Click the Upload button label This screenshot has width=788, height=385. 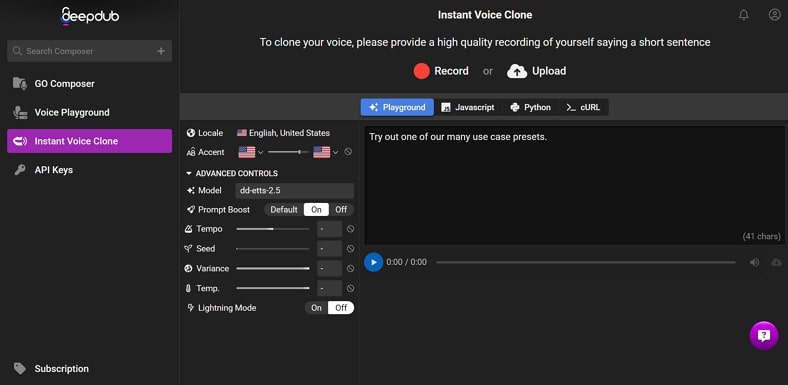click(549, 71)
